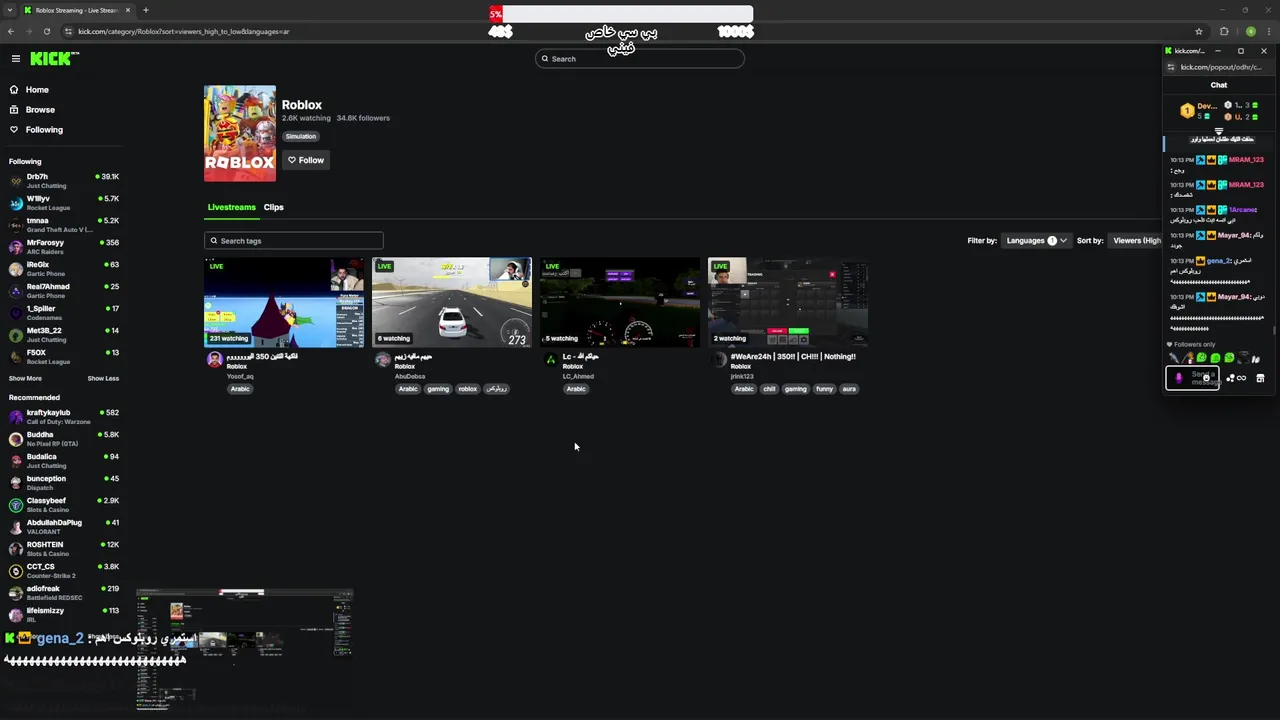
Task: Open chat shop icon in popout
Action: pos(1260,378)
